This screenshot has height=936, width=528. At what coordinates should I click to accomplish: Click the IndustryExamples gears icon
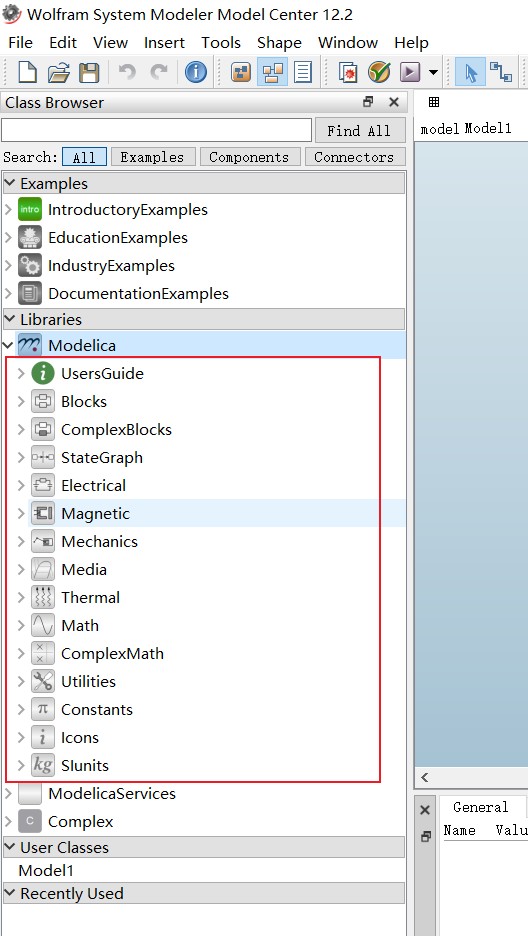[x=30, y=266]
